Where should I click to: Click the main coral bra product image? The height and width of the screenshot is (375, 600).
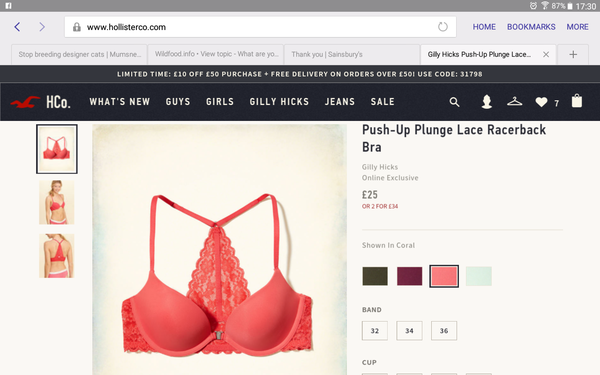[219, 249]
